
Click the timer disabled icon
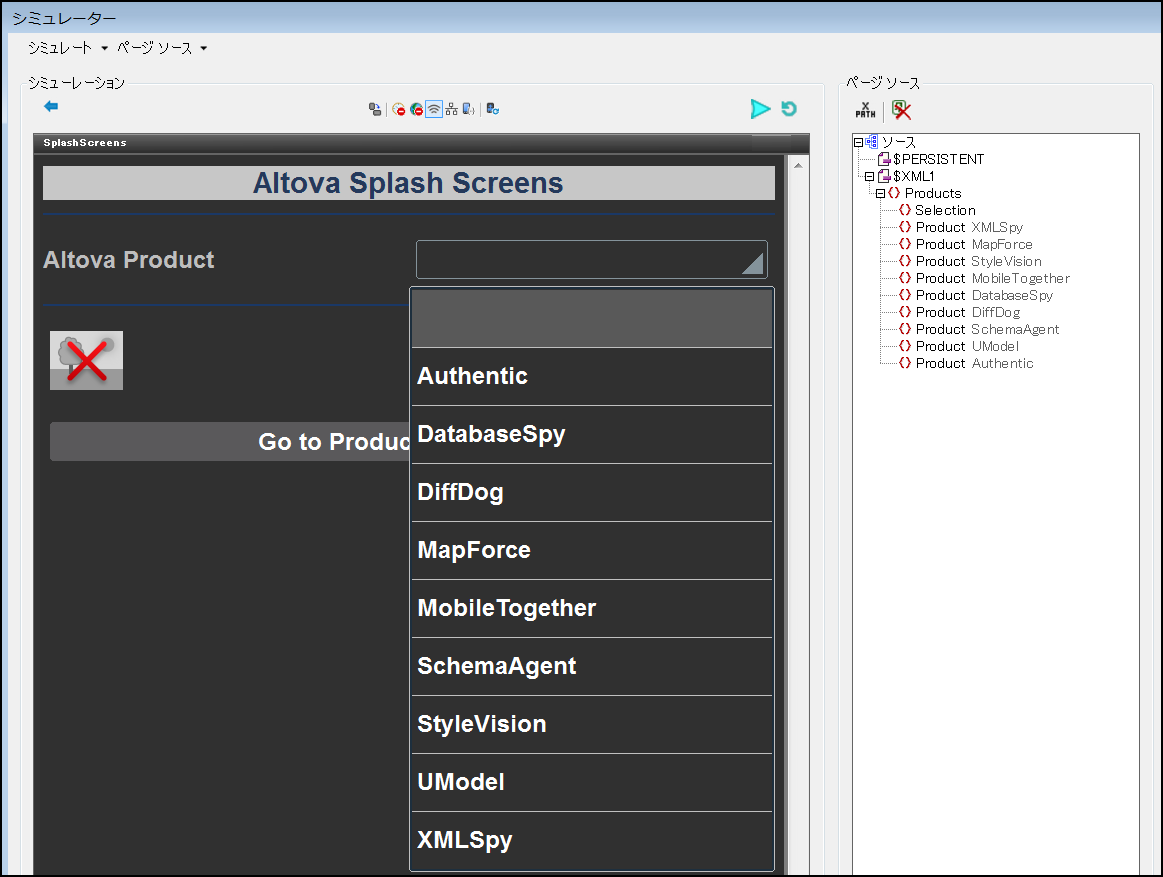point(398,110)
